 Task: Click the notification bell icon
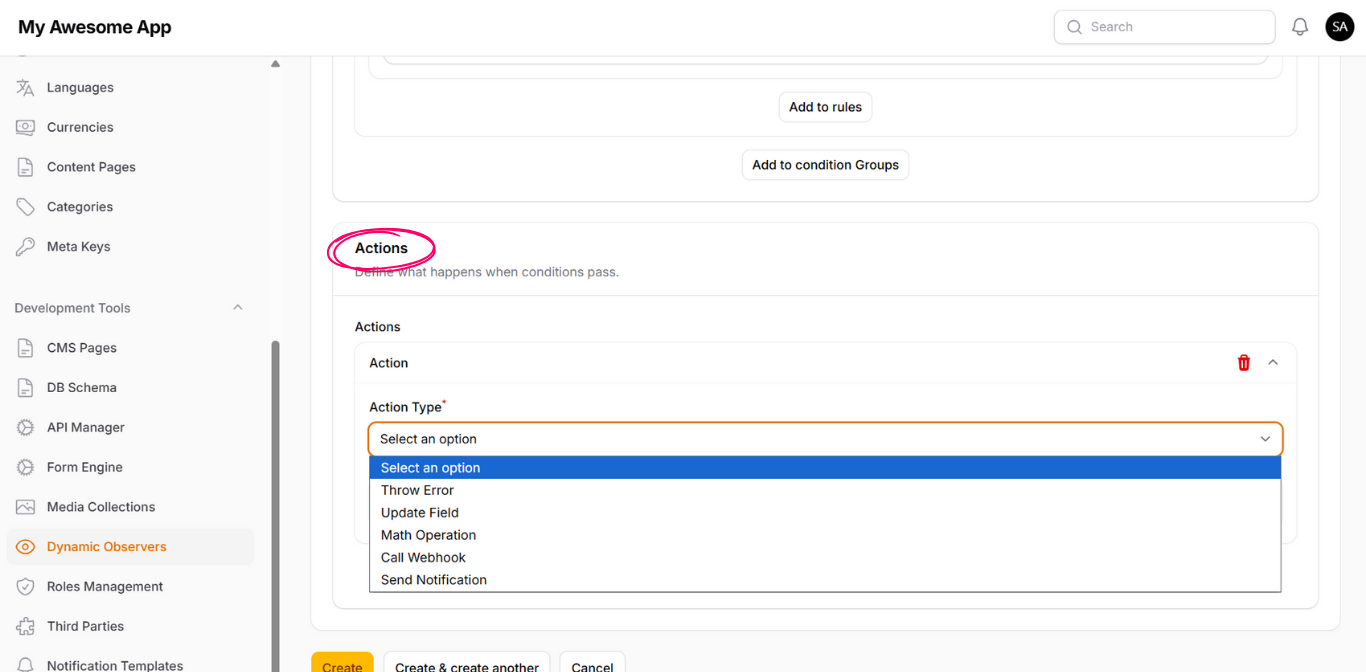(1300, 27)
